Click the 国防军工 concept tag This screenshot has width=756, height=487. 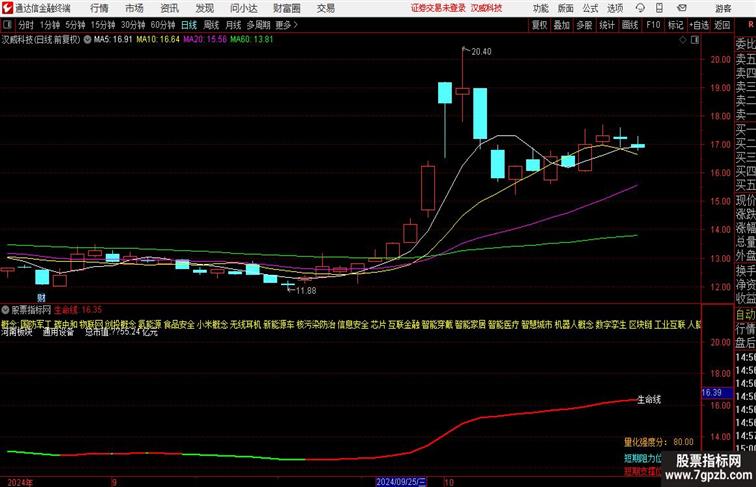click(x=36, y=325)
